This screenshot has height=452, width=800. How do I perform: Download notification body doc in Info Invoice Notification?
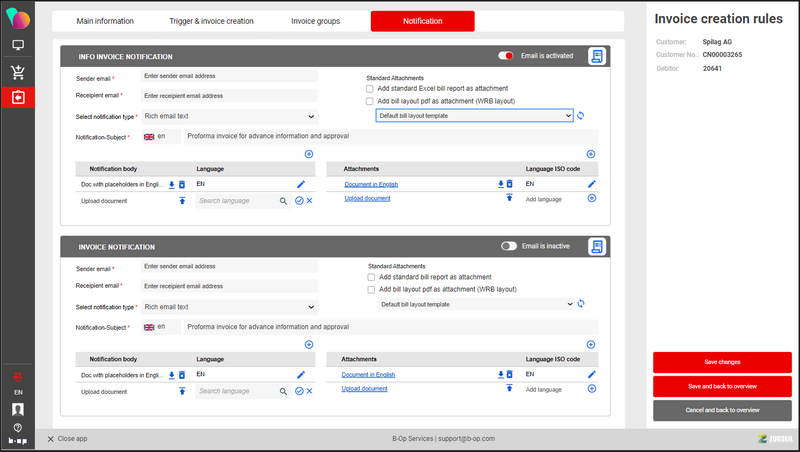click(x=171, y=185)
